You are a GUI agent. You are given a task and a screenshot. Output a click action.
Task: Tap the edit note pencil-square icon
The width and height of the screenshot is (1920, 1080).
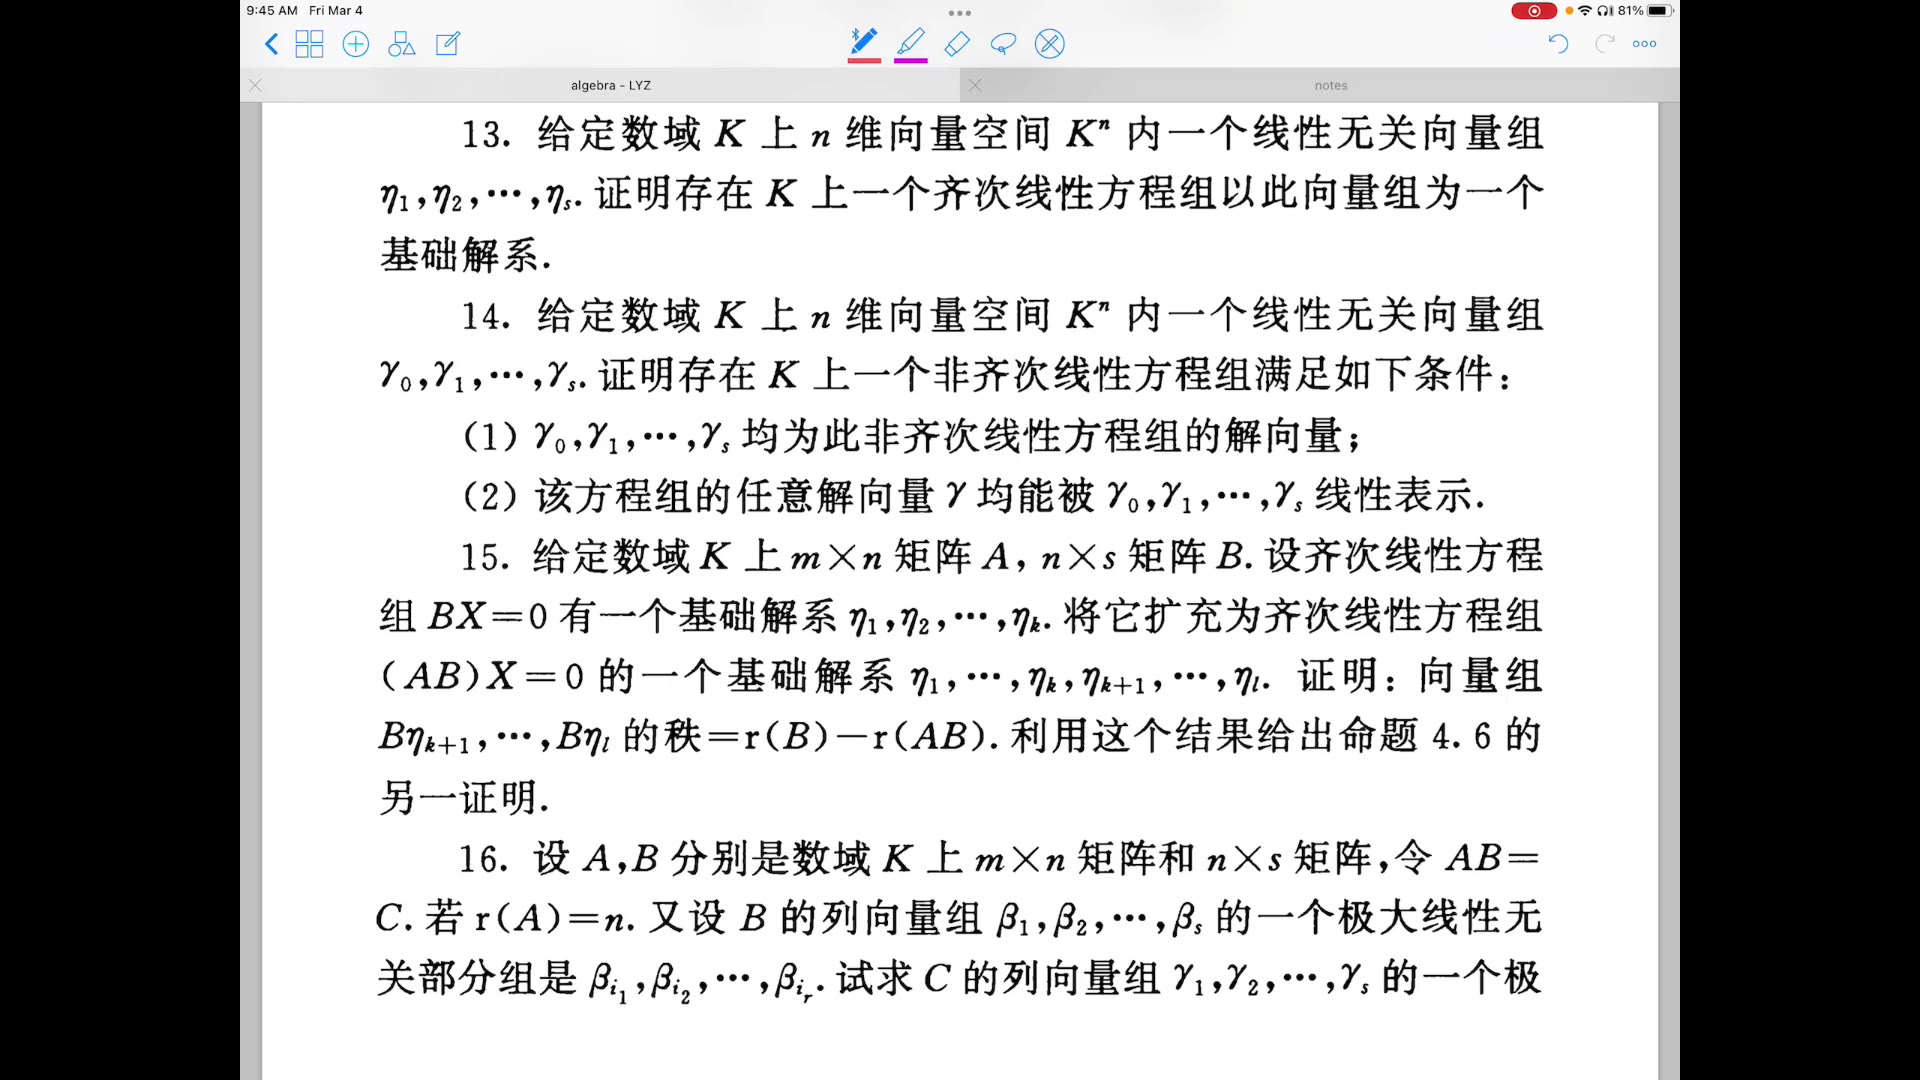[448, 44]
